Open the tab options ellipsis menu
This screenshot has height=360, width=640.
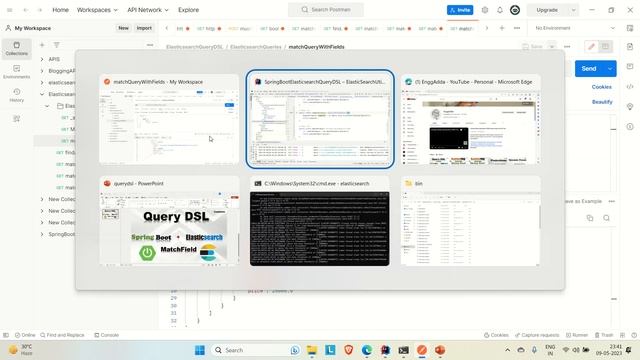[x=517, y=28]
